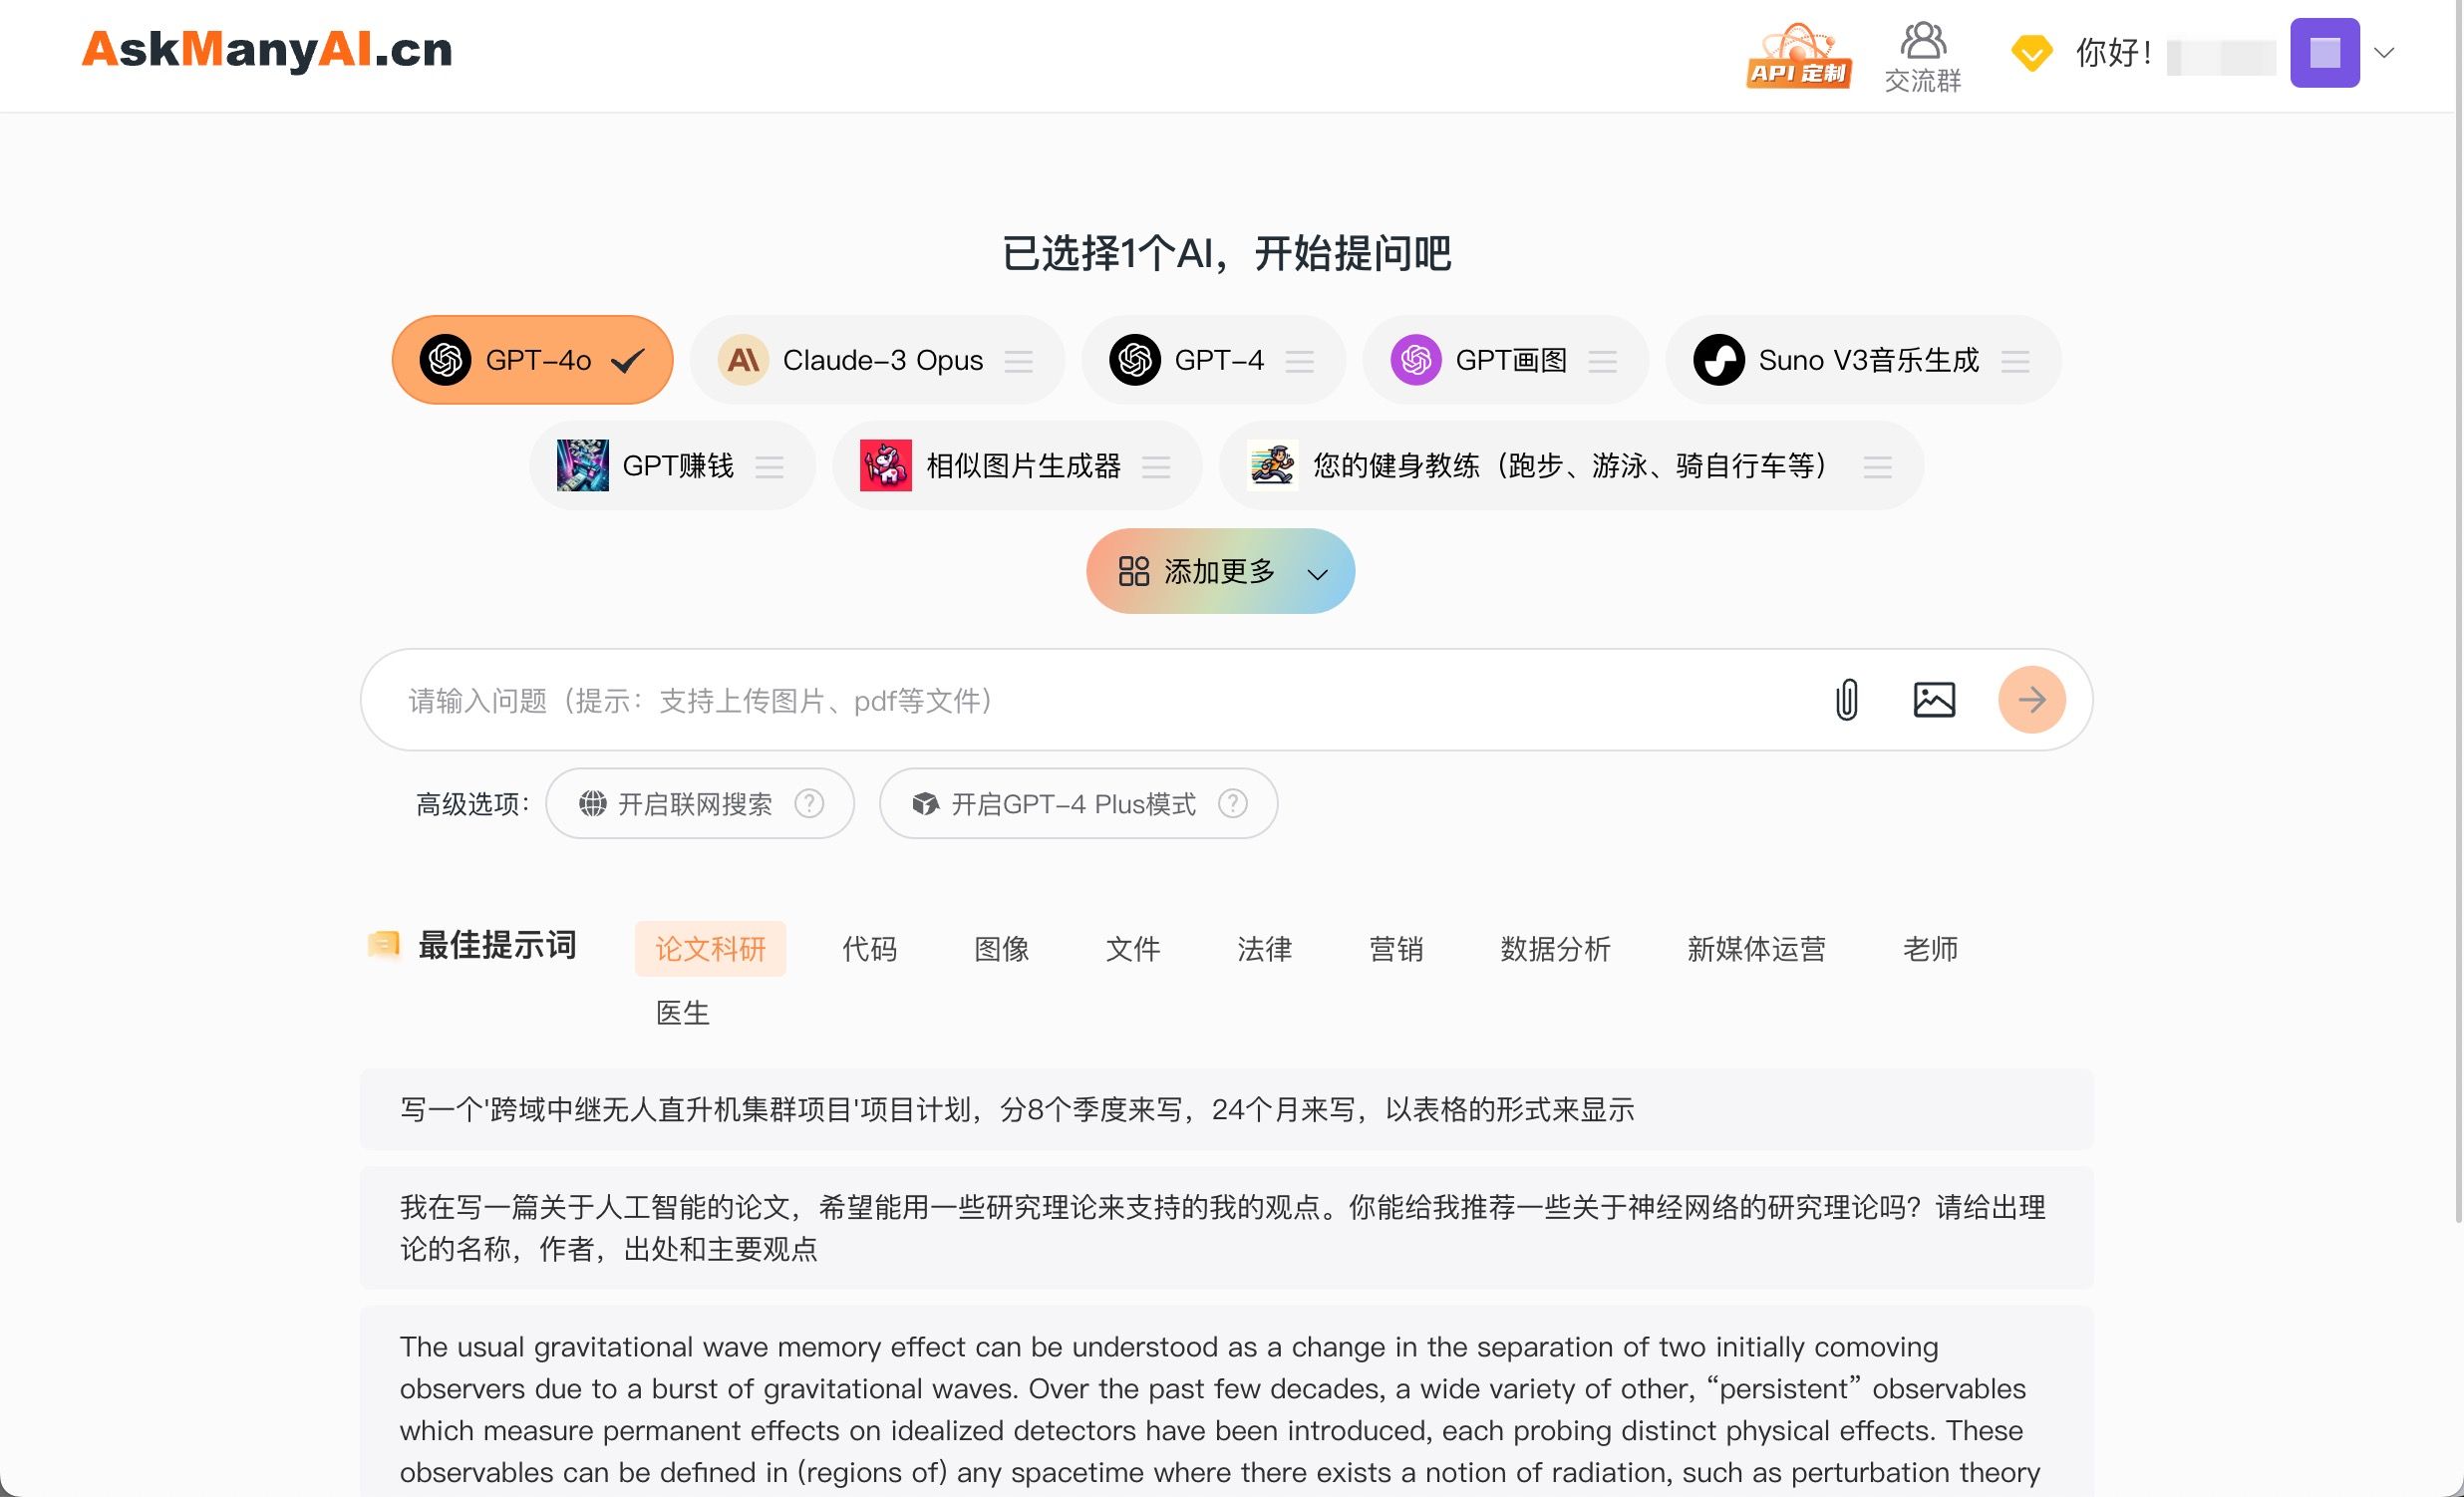This screenshot has height=1497, width=2464.
Task: Click the yellow VIP diamond icon
Action: point(2030,53)
